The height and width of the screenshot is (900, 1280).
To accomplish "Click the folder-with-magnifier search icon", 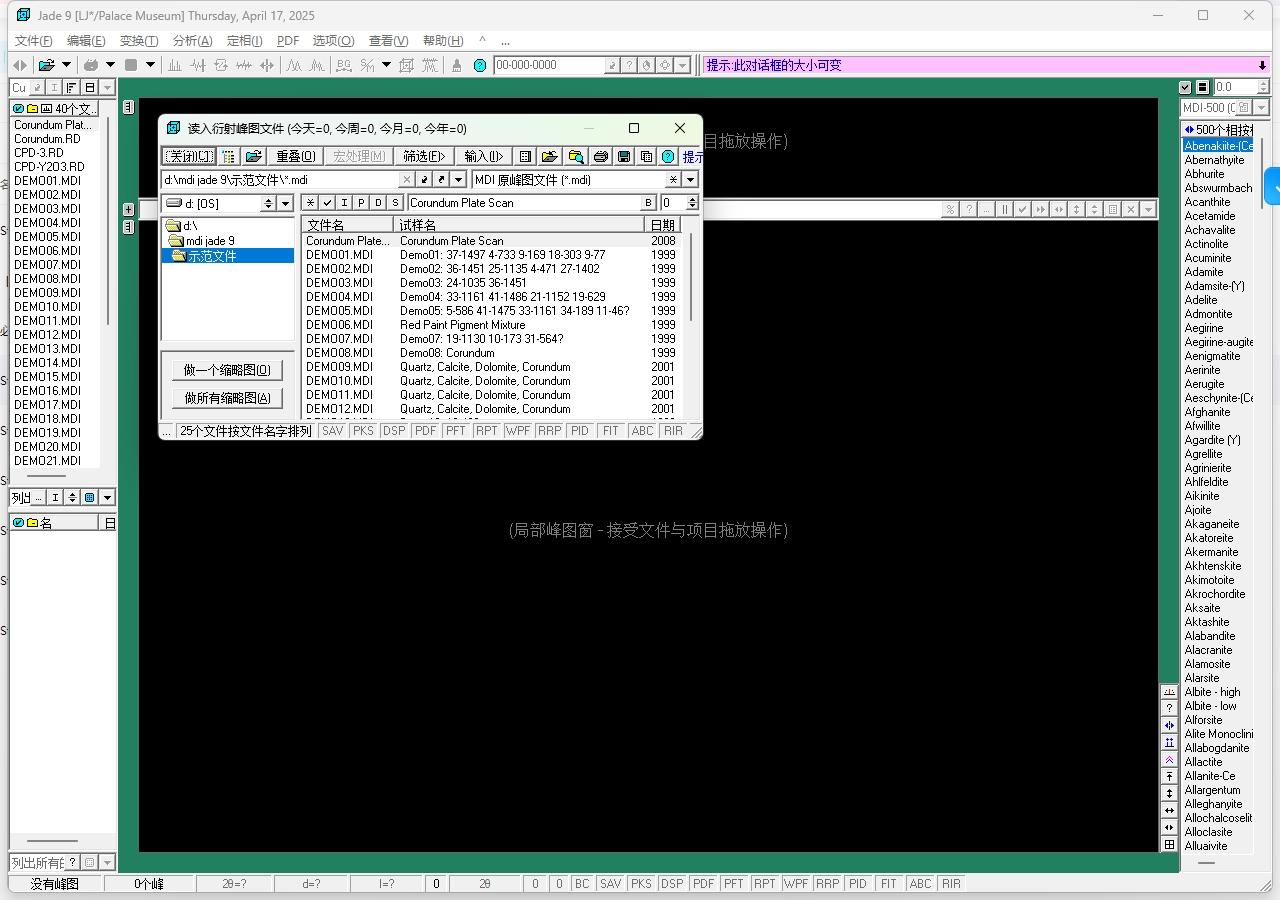I will pos(575,156).
